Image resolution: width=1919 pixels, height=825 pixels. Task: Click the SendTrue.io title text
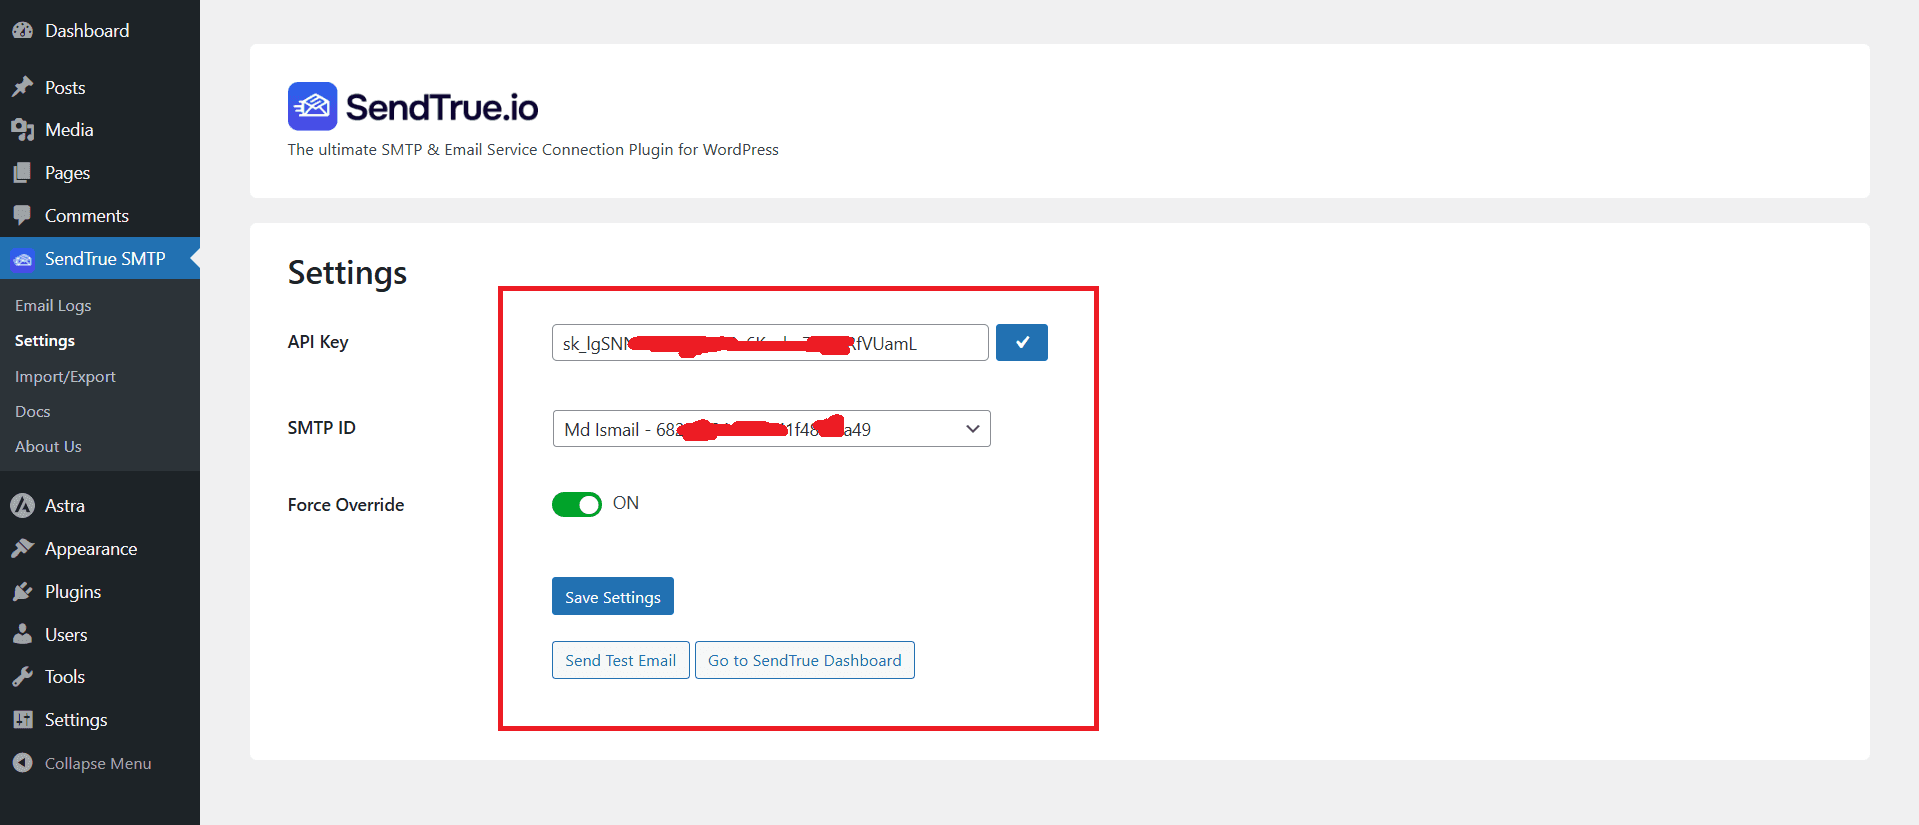tap(442, 107)
